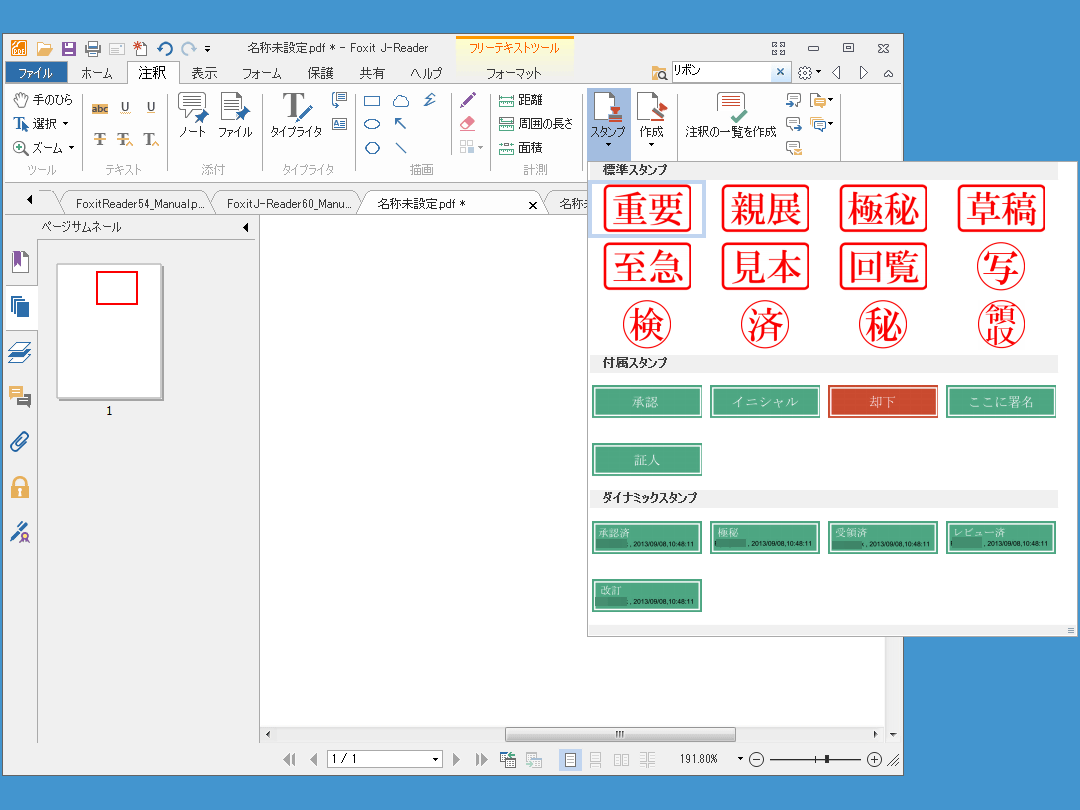Switch to FoxitReader54_Manual document tab
The image size is (1080, 810).
click(x=139, y=204)
